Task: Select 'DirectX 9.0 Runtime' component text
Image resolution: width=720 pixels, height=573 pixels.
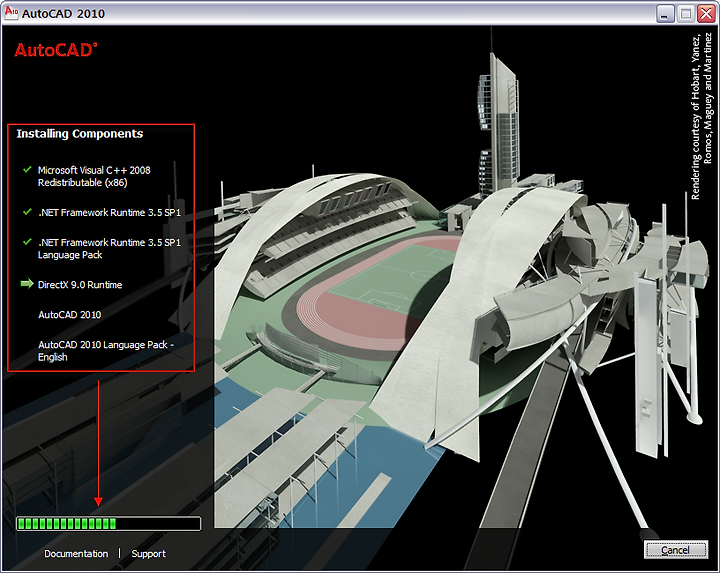Action: click(x=80, y=285)
